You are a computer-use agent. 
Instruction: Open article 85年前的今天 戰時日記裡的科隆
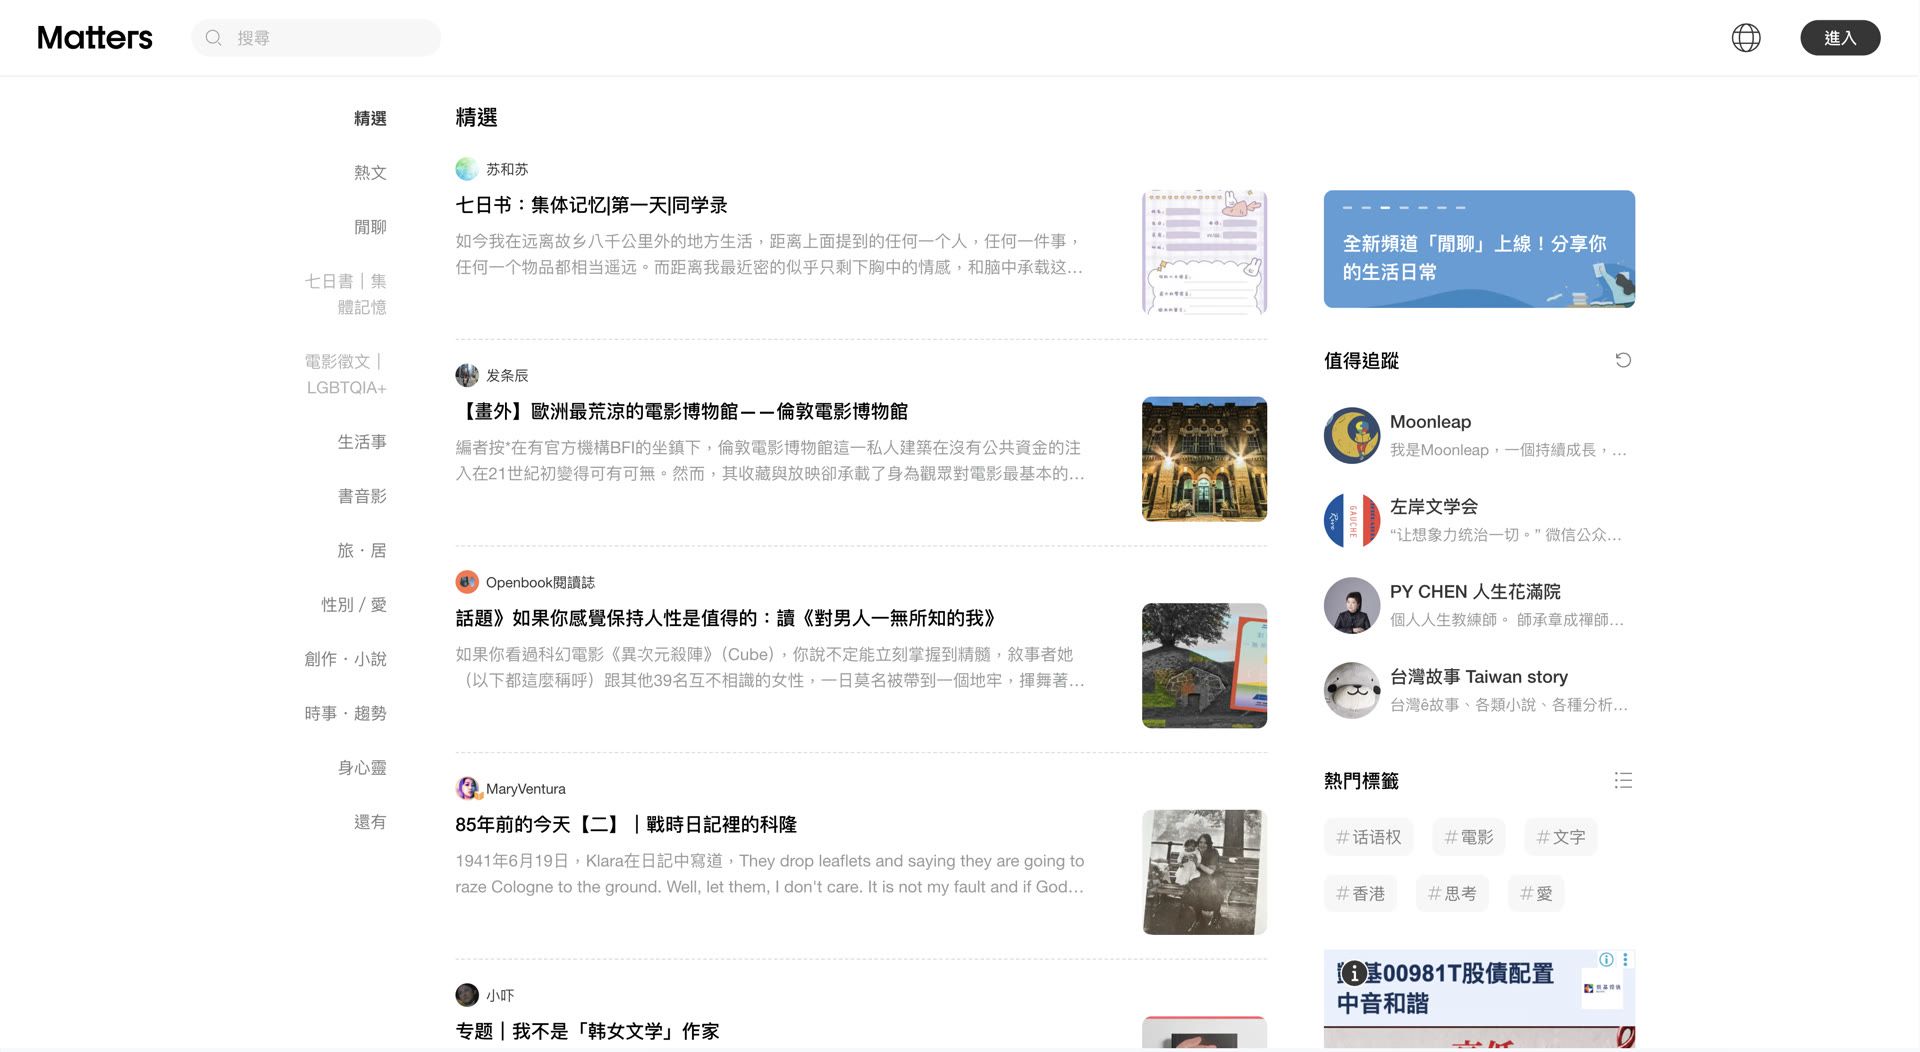pyautogui.click(x=626, y=824)
